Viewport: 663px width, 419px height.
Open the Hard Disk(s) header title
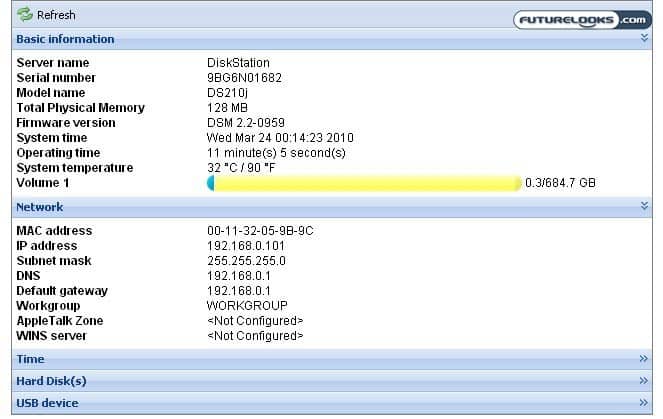click(x=51, y=381)
